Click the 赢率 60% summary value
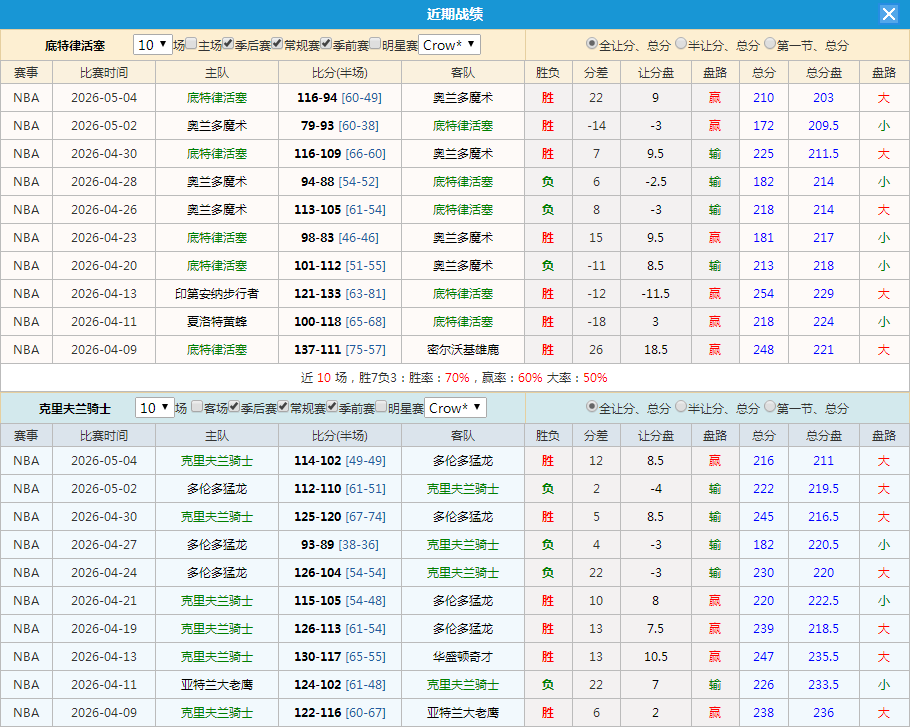The height and width of the screenshot is (727, 910). coord(530,378)
